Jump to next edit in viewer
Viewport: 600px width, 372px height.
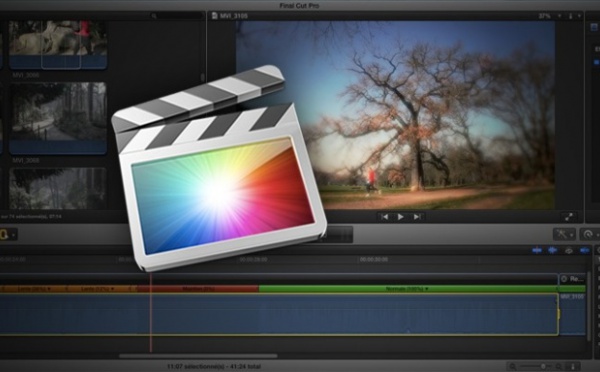pyautogui.click(x=417, y=217)
